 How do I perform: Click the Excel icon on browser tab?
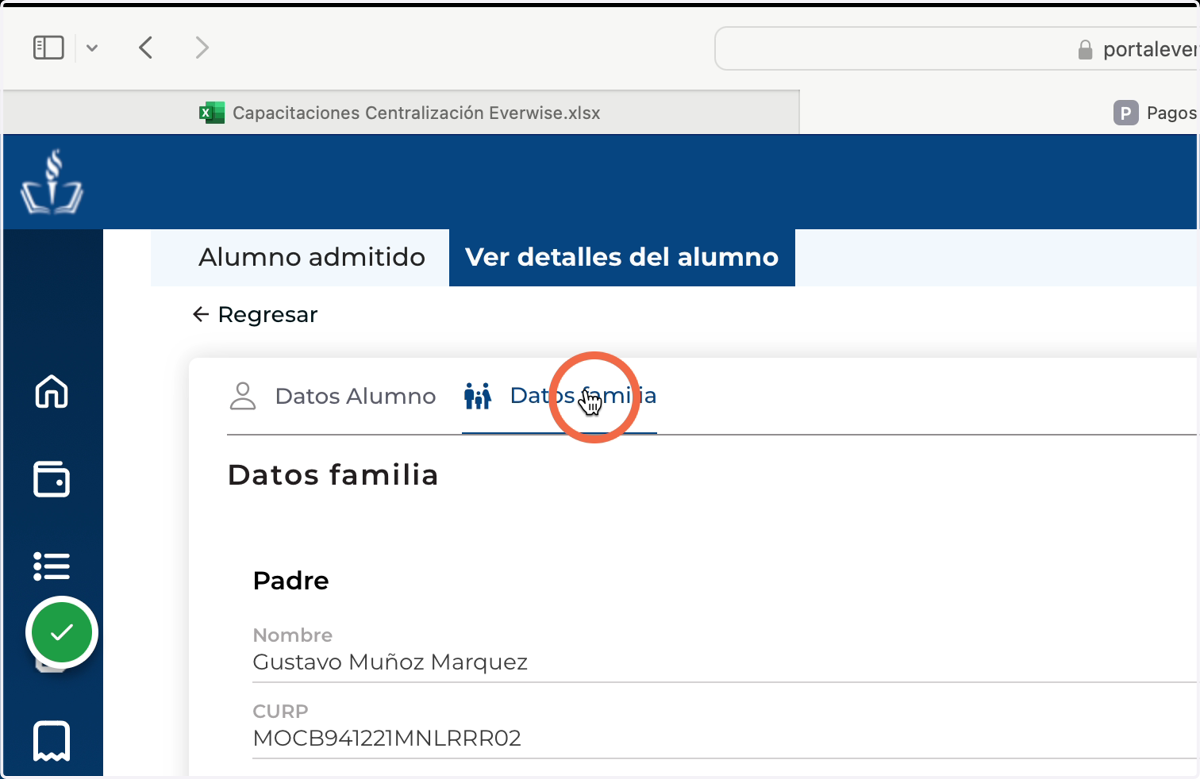coord(211,112)
